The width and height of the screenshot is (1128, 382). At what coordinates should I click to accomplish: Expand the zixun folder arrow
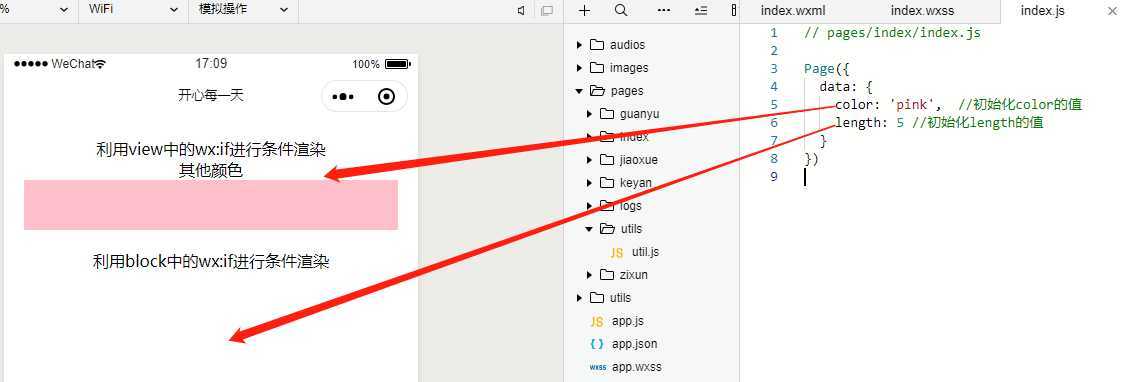pos(589,275)
